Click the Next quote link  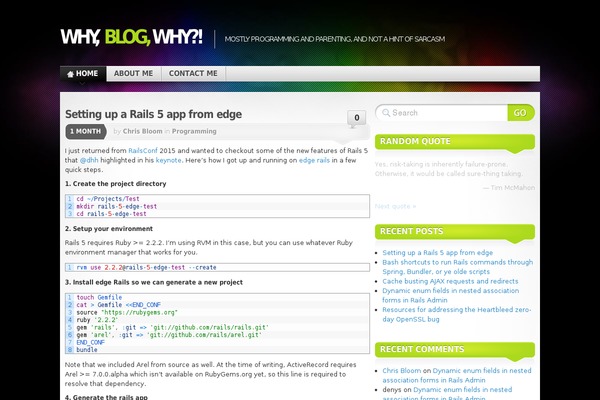(395, 206)
